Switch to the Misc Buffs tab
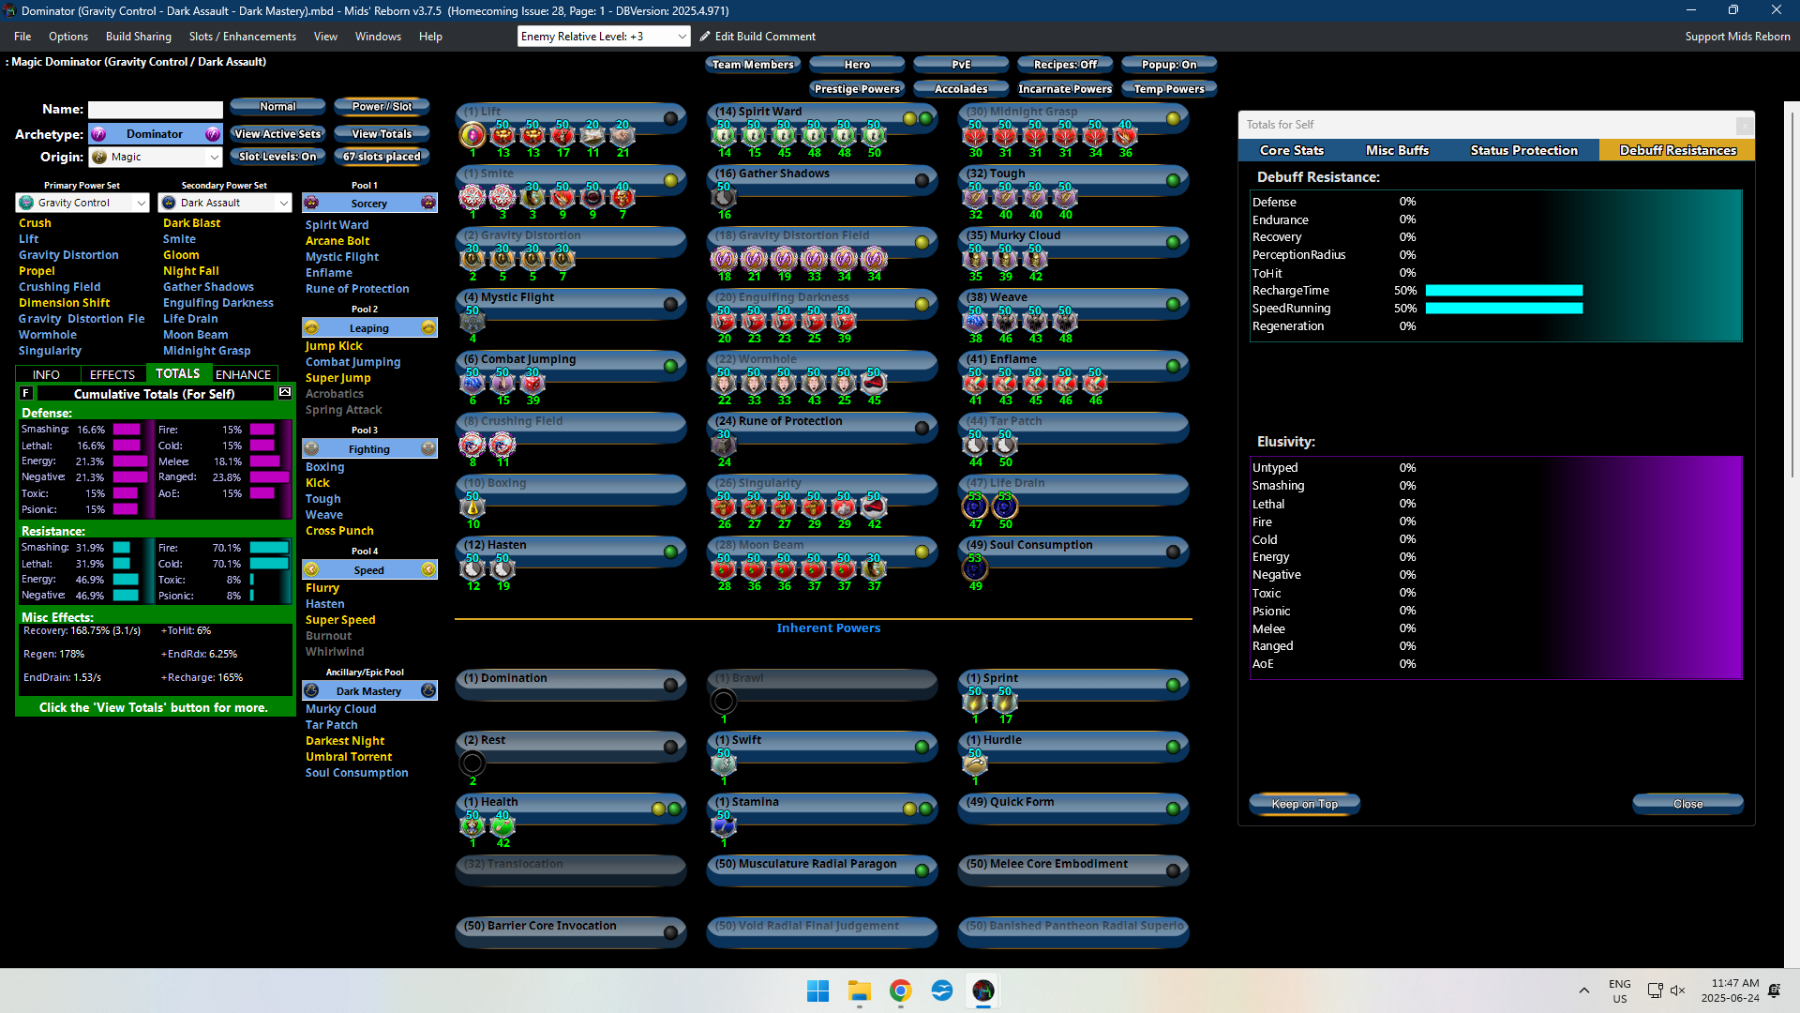 pos(1397,150)
